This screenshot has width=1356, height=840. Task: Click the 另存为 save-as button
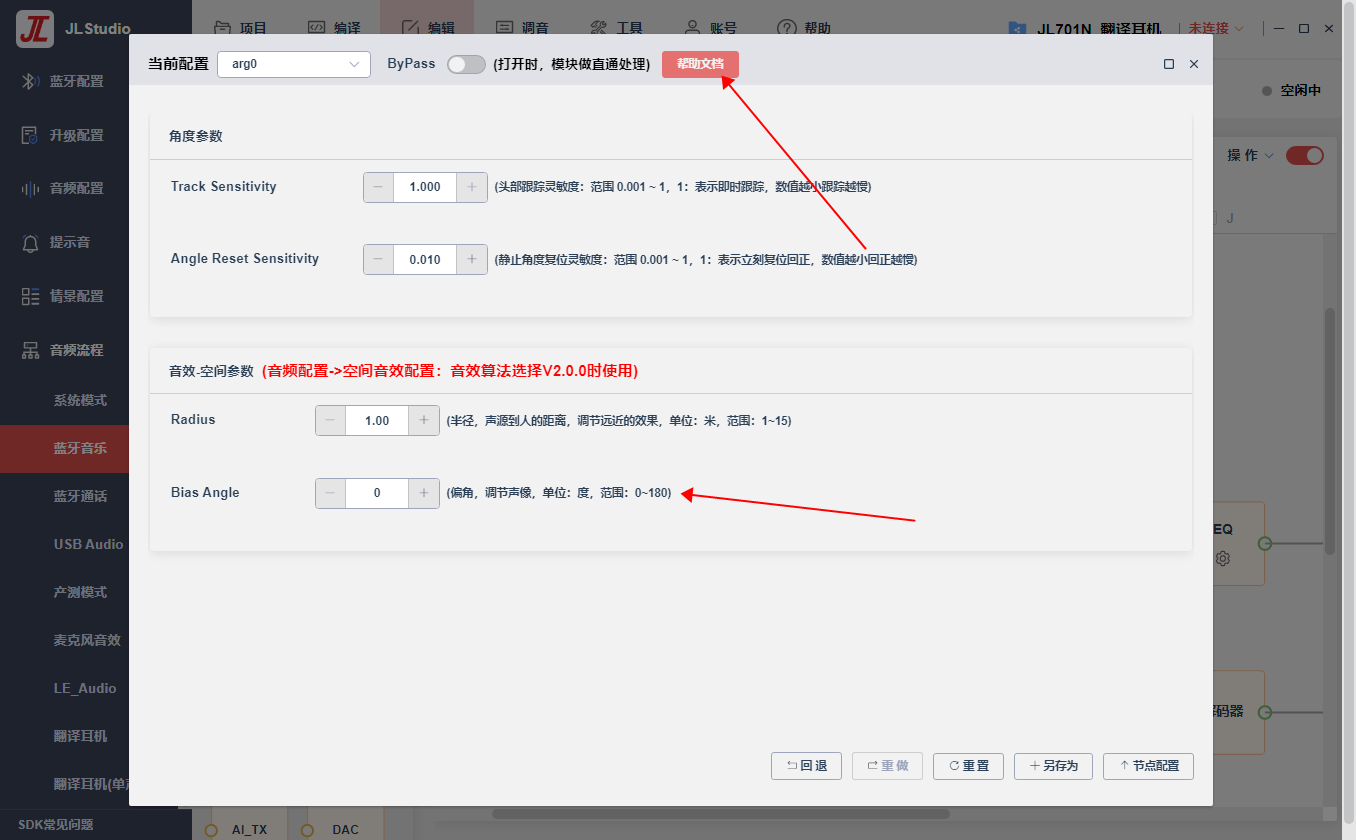pos(1053,766)
